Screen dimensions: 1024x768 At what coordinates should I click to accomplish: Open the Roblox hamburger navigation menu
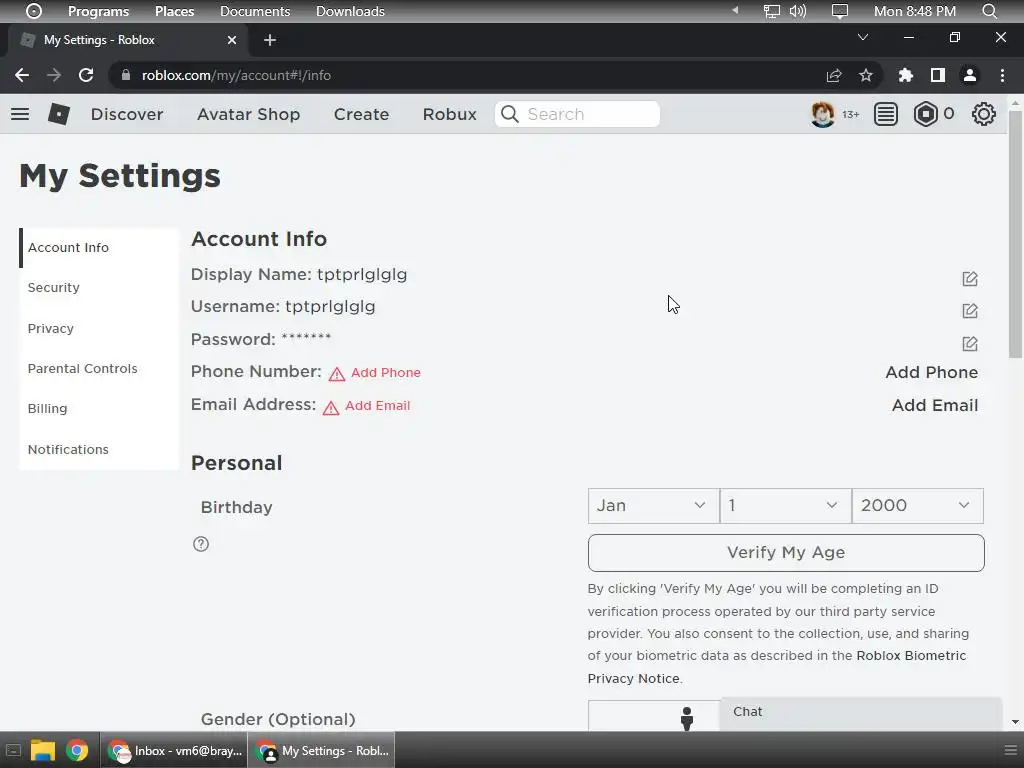tap(20, 114)
